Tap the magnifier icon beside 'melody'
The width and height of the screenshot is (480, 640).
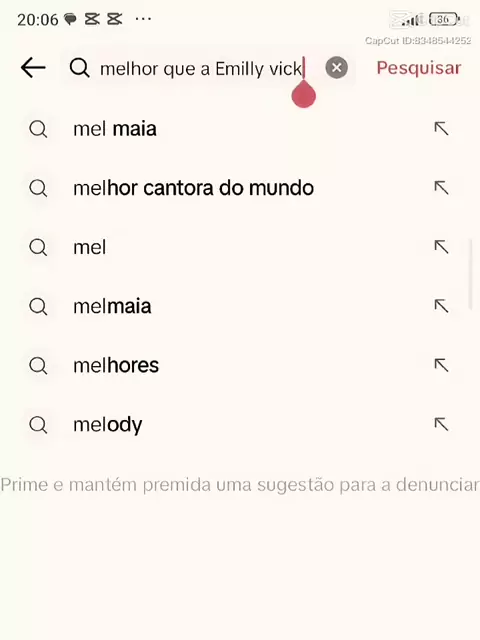(x=38, y=425)
